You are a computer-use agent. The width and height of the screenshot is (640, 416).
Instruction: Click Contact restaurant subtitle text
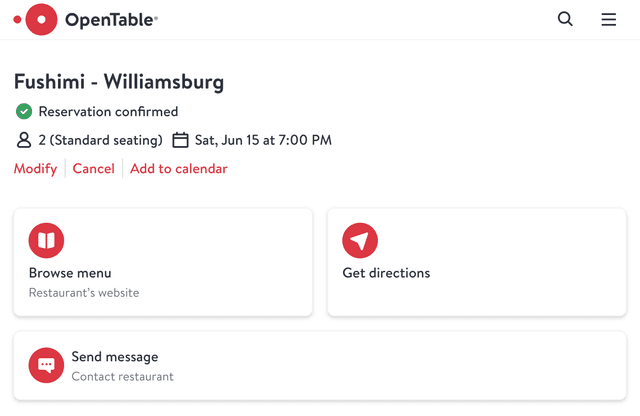(122, 376)
